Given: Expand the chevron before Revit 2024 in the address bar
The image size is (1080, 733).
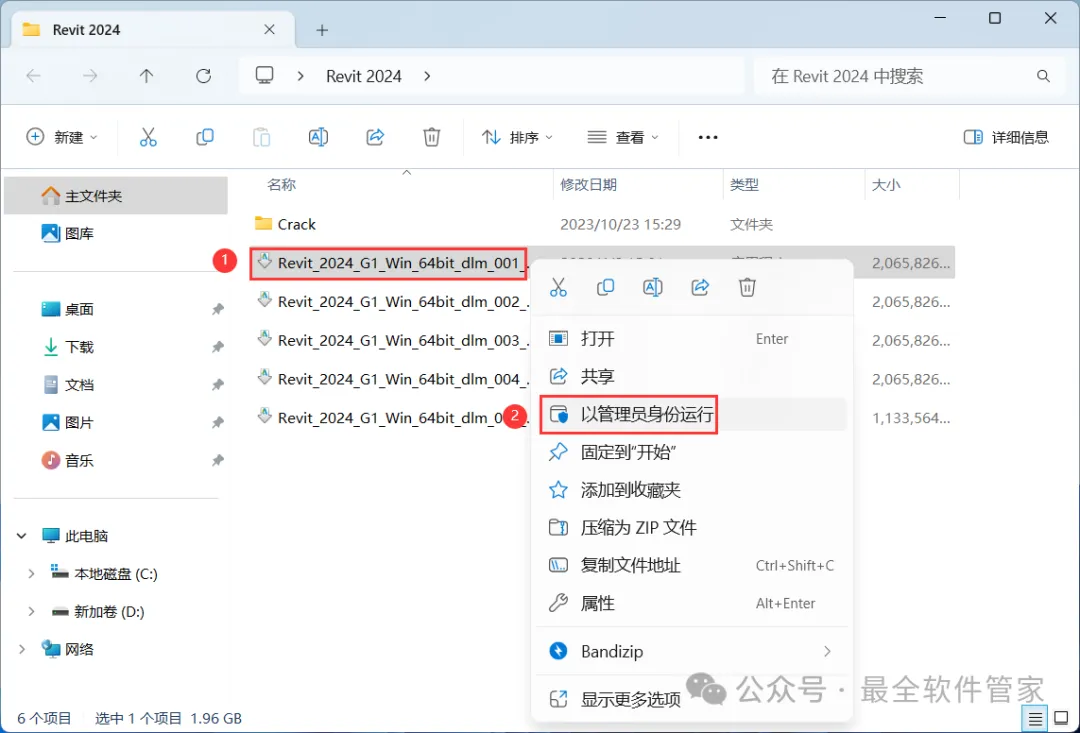Looking at the screenshot, I should [x=300, y=76].
